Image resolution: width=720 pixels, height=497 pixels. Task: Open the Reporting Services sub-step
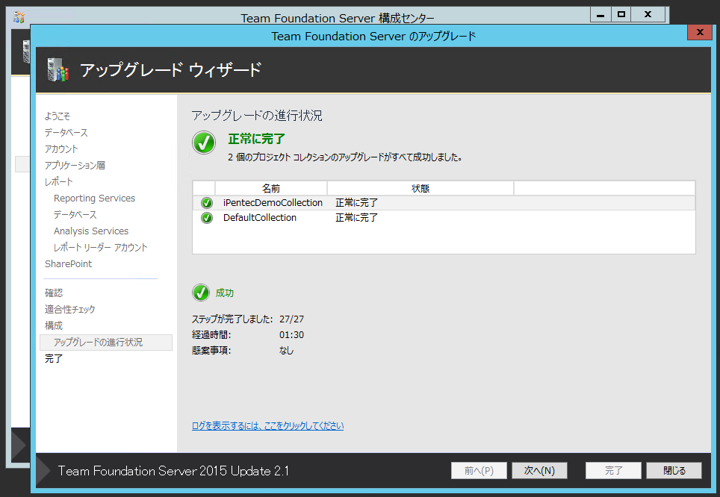(95, 198)
